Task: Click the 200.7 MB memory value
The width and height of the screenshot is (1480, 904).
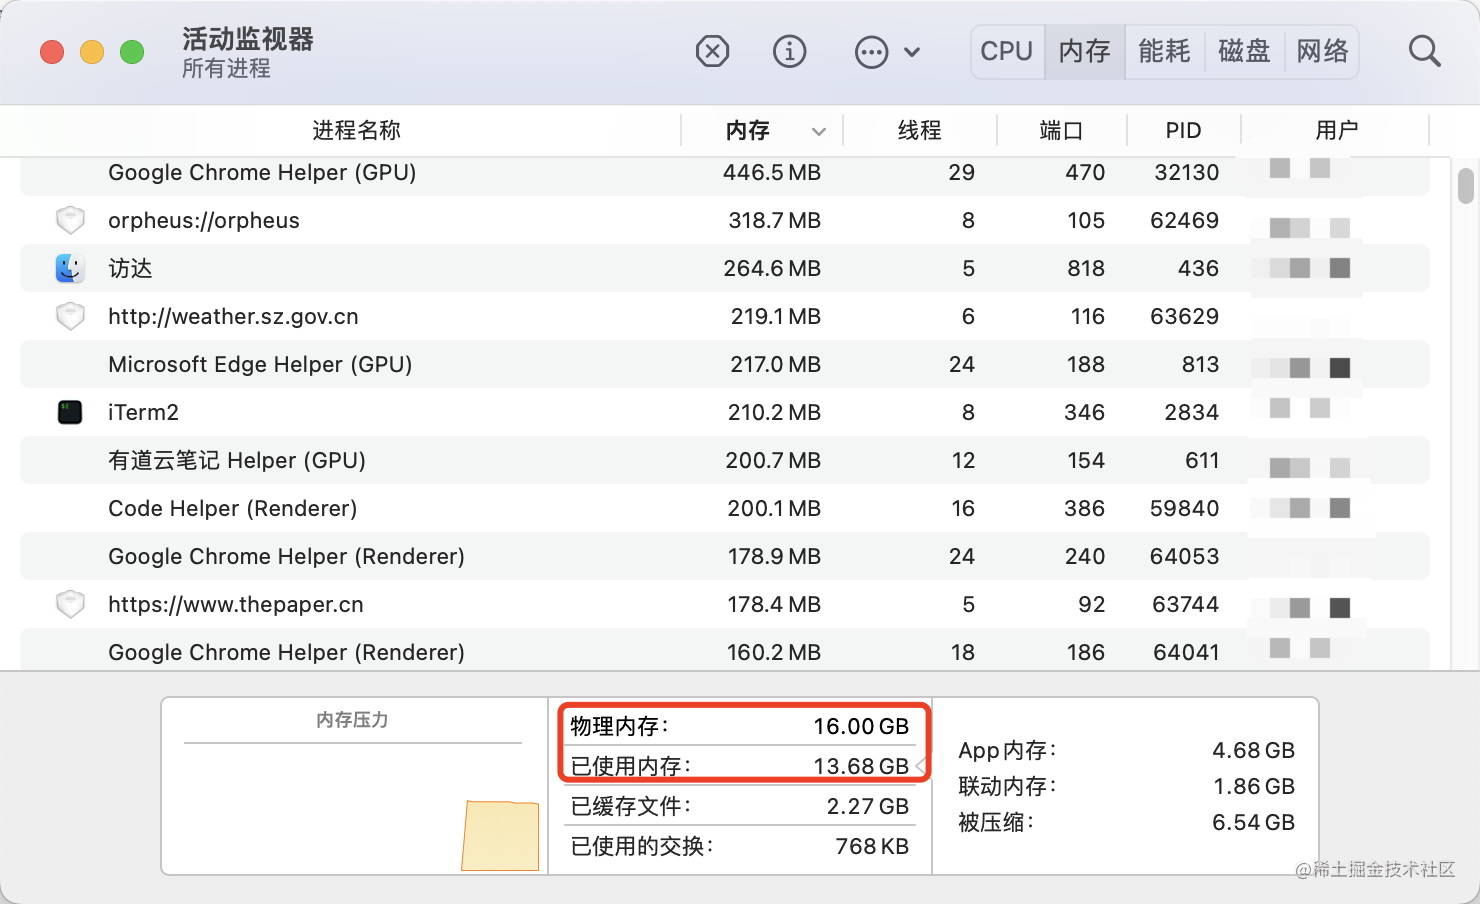Action: pyautogui.click(x=774, y=460)
